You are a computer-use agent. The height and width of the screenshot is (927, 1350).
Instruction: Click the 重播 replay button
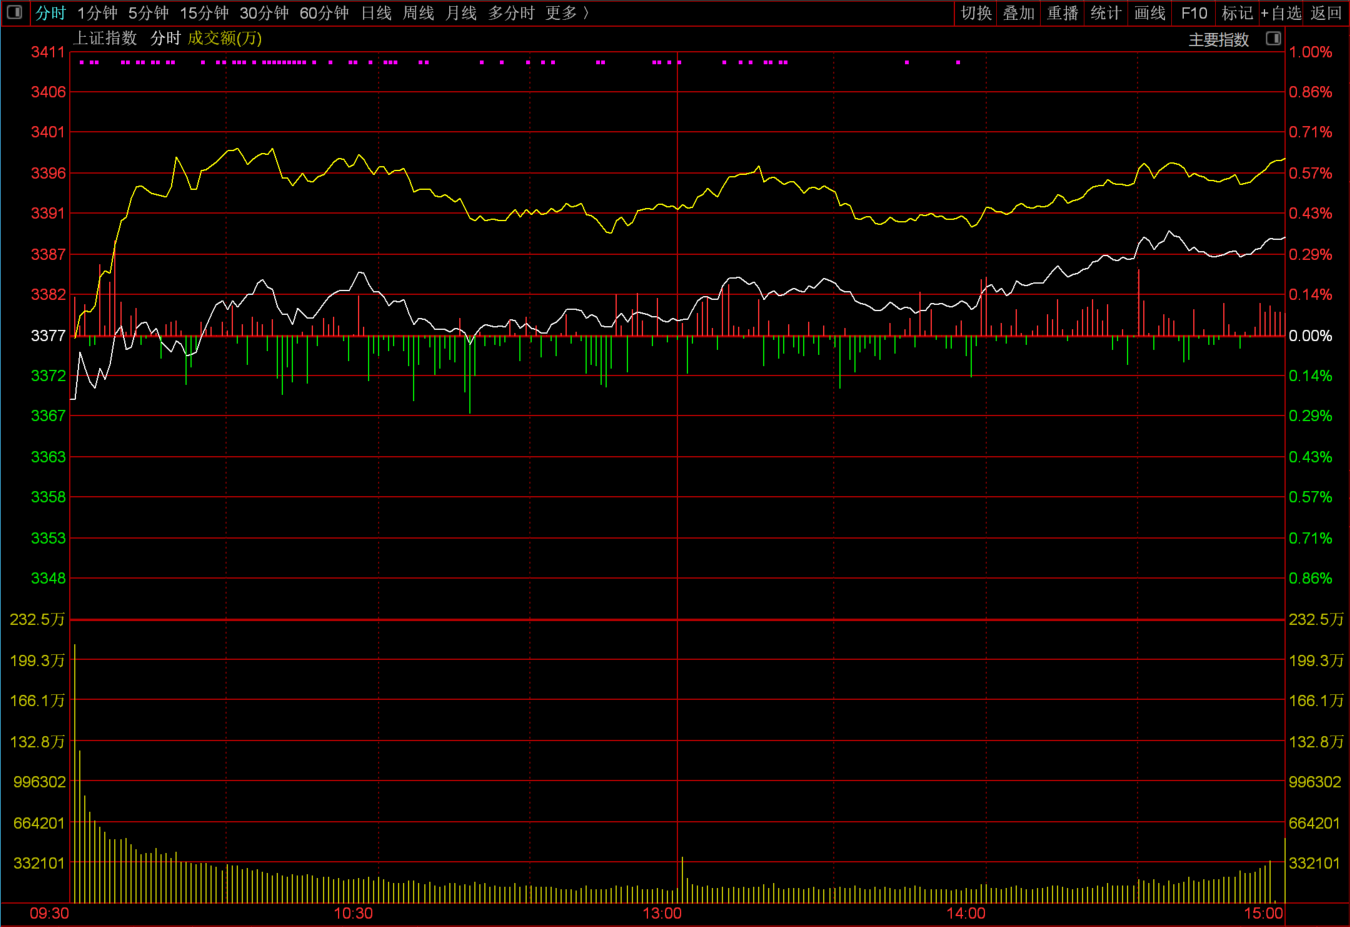point(1062,13)
